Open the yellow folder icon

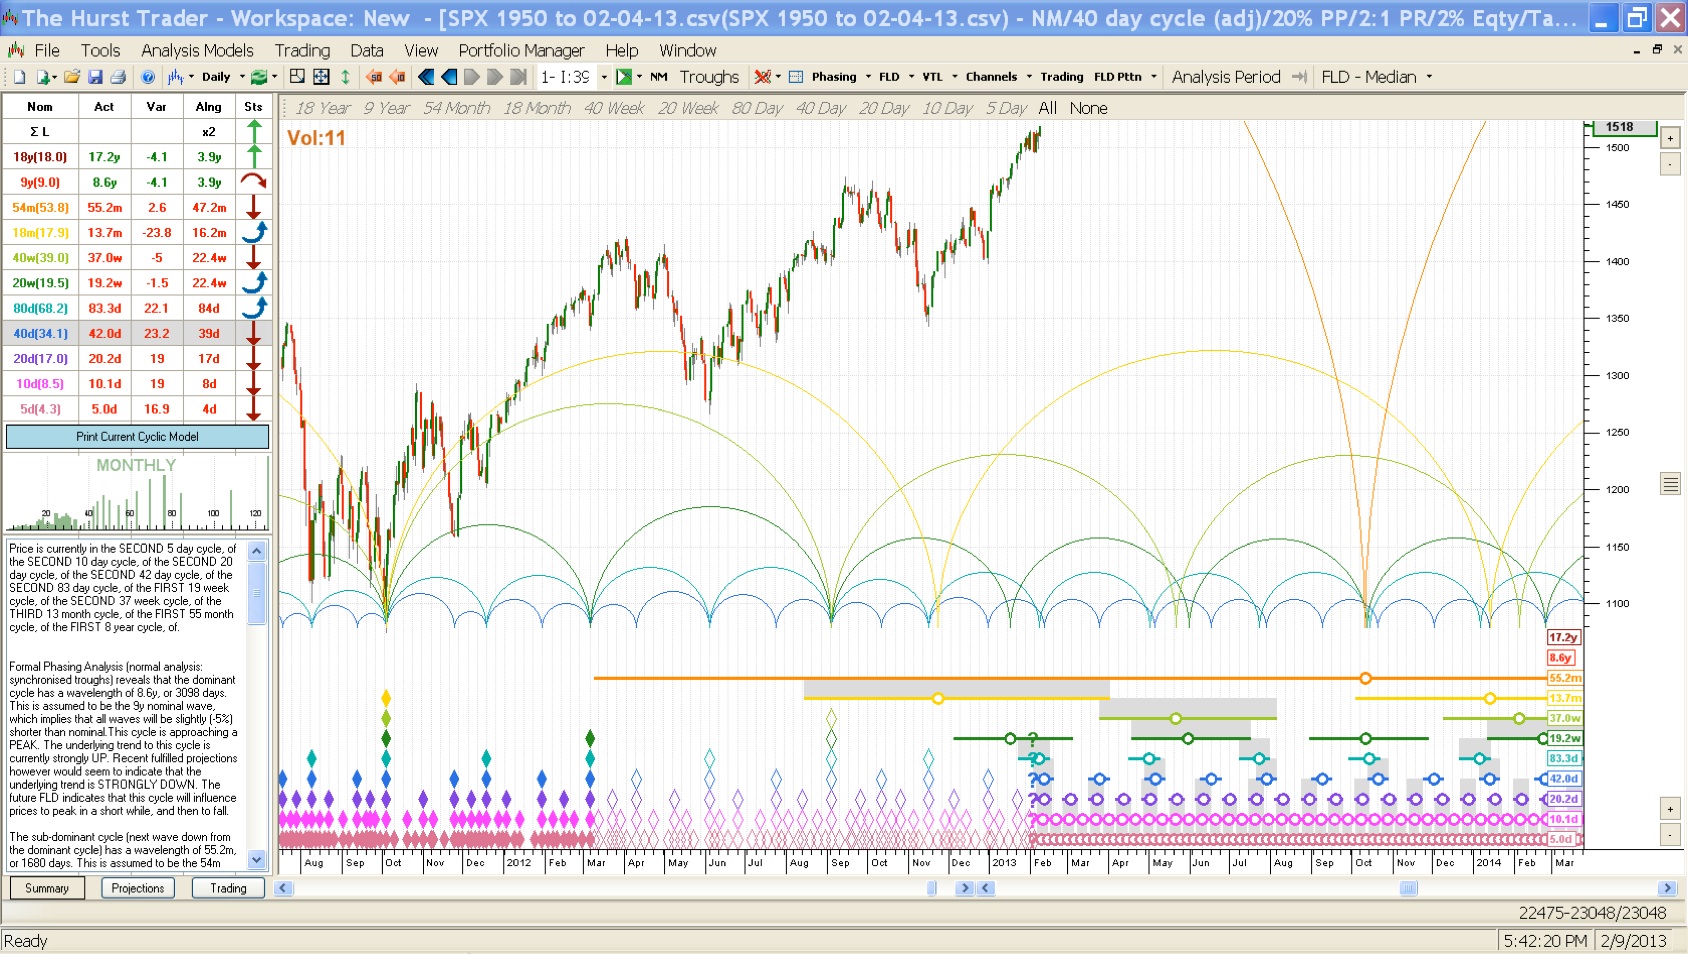coord(72,77)
